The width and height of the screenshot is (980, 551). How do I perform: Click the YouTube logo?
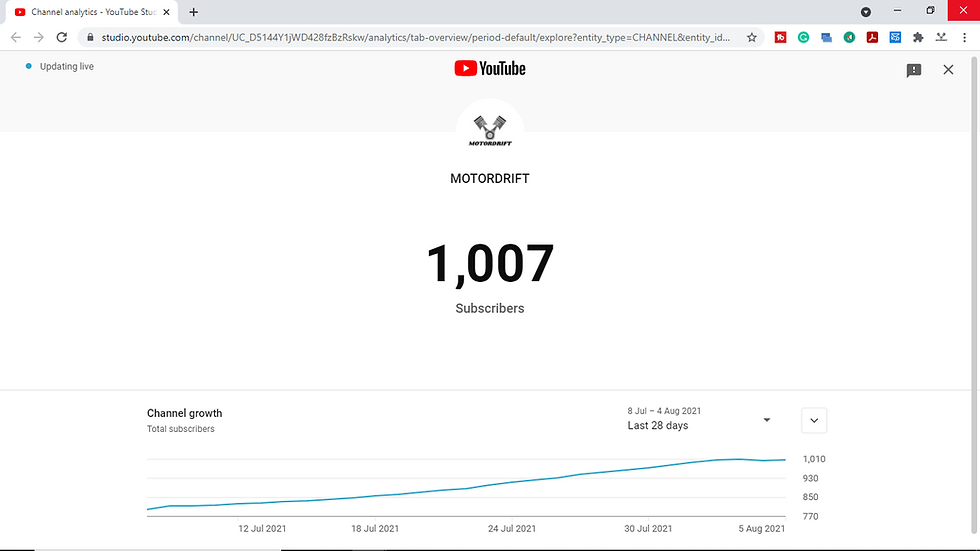point(490,68)
